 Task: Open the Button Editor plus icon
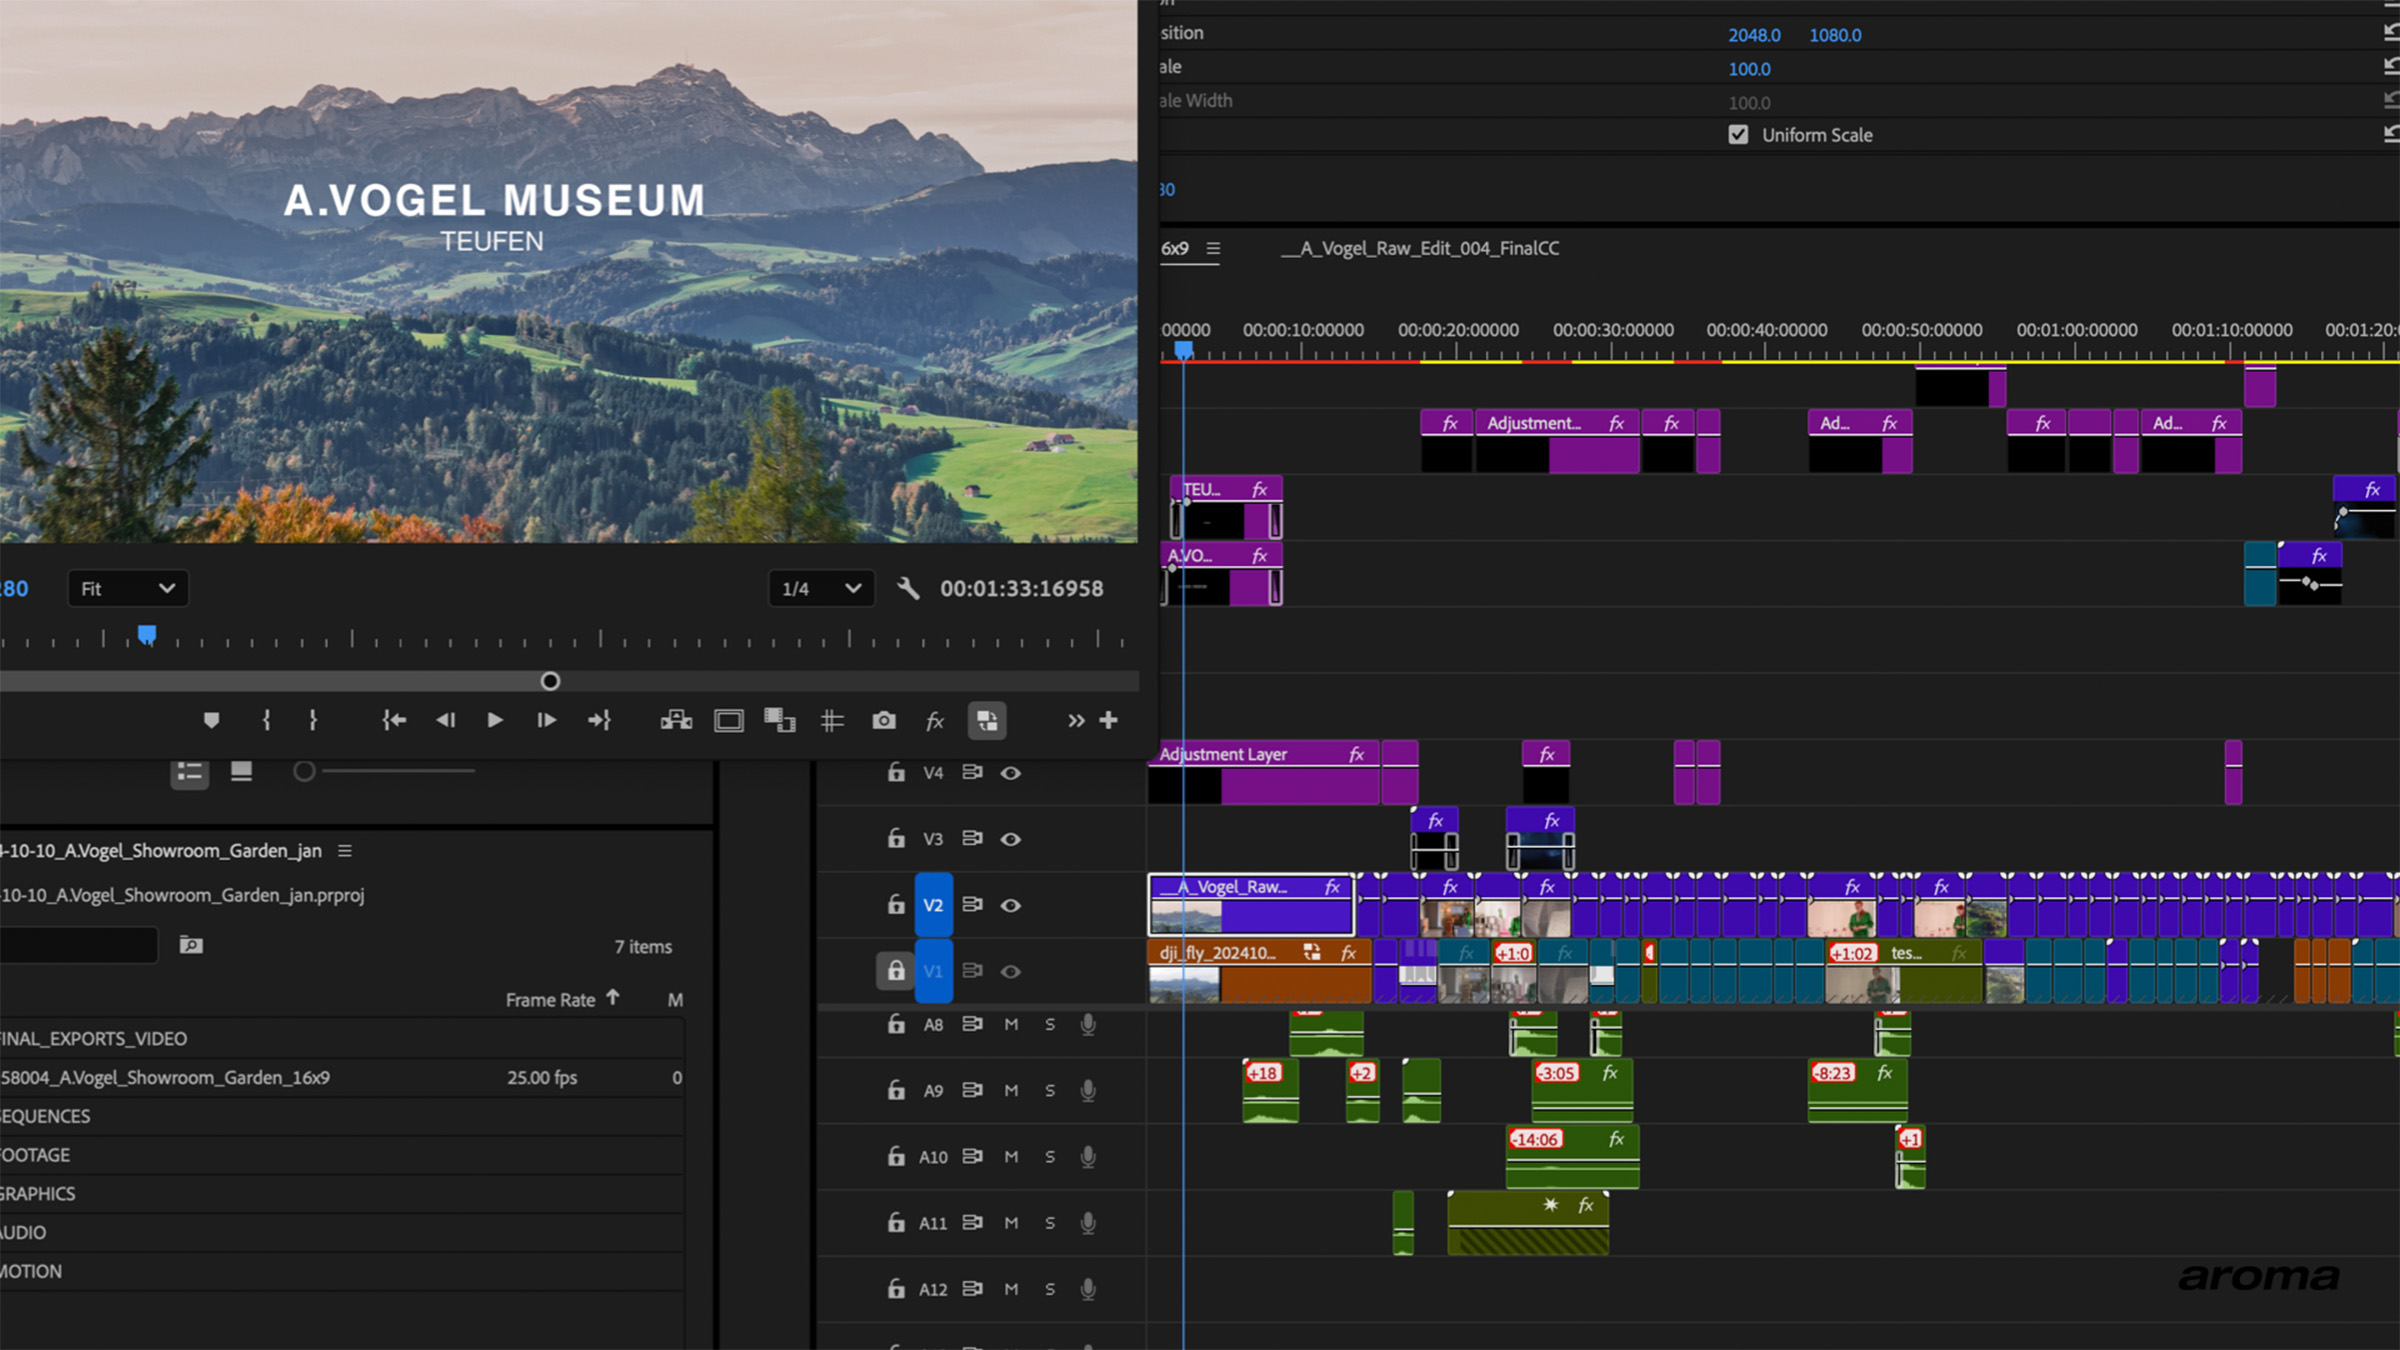coord(1108,720)
